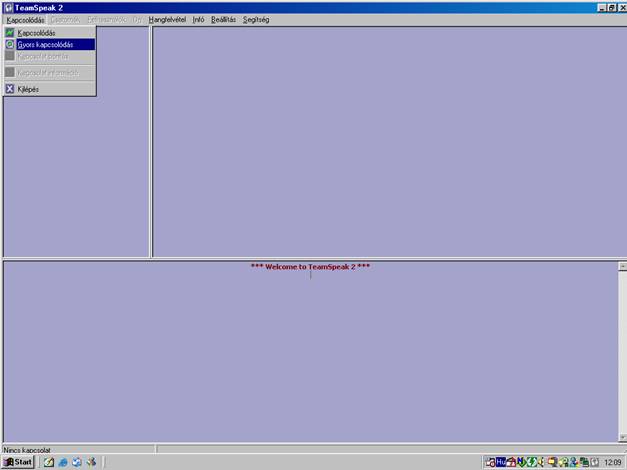This screenshot has width=627, height=470.
Task: Open the Segítség menu
Action: click(256, 20)
